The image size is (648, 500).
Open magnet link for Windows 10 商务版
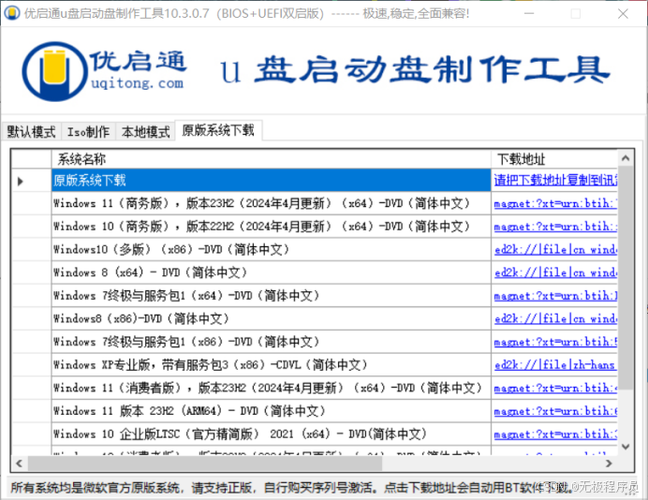coord(555,226)
